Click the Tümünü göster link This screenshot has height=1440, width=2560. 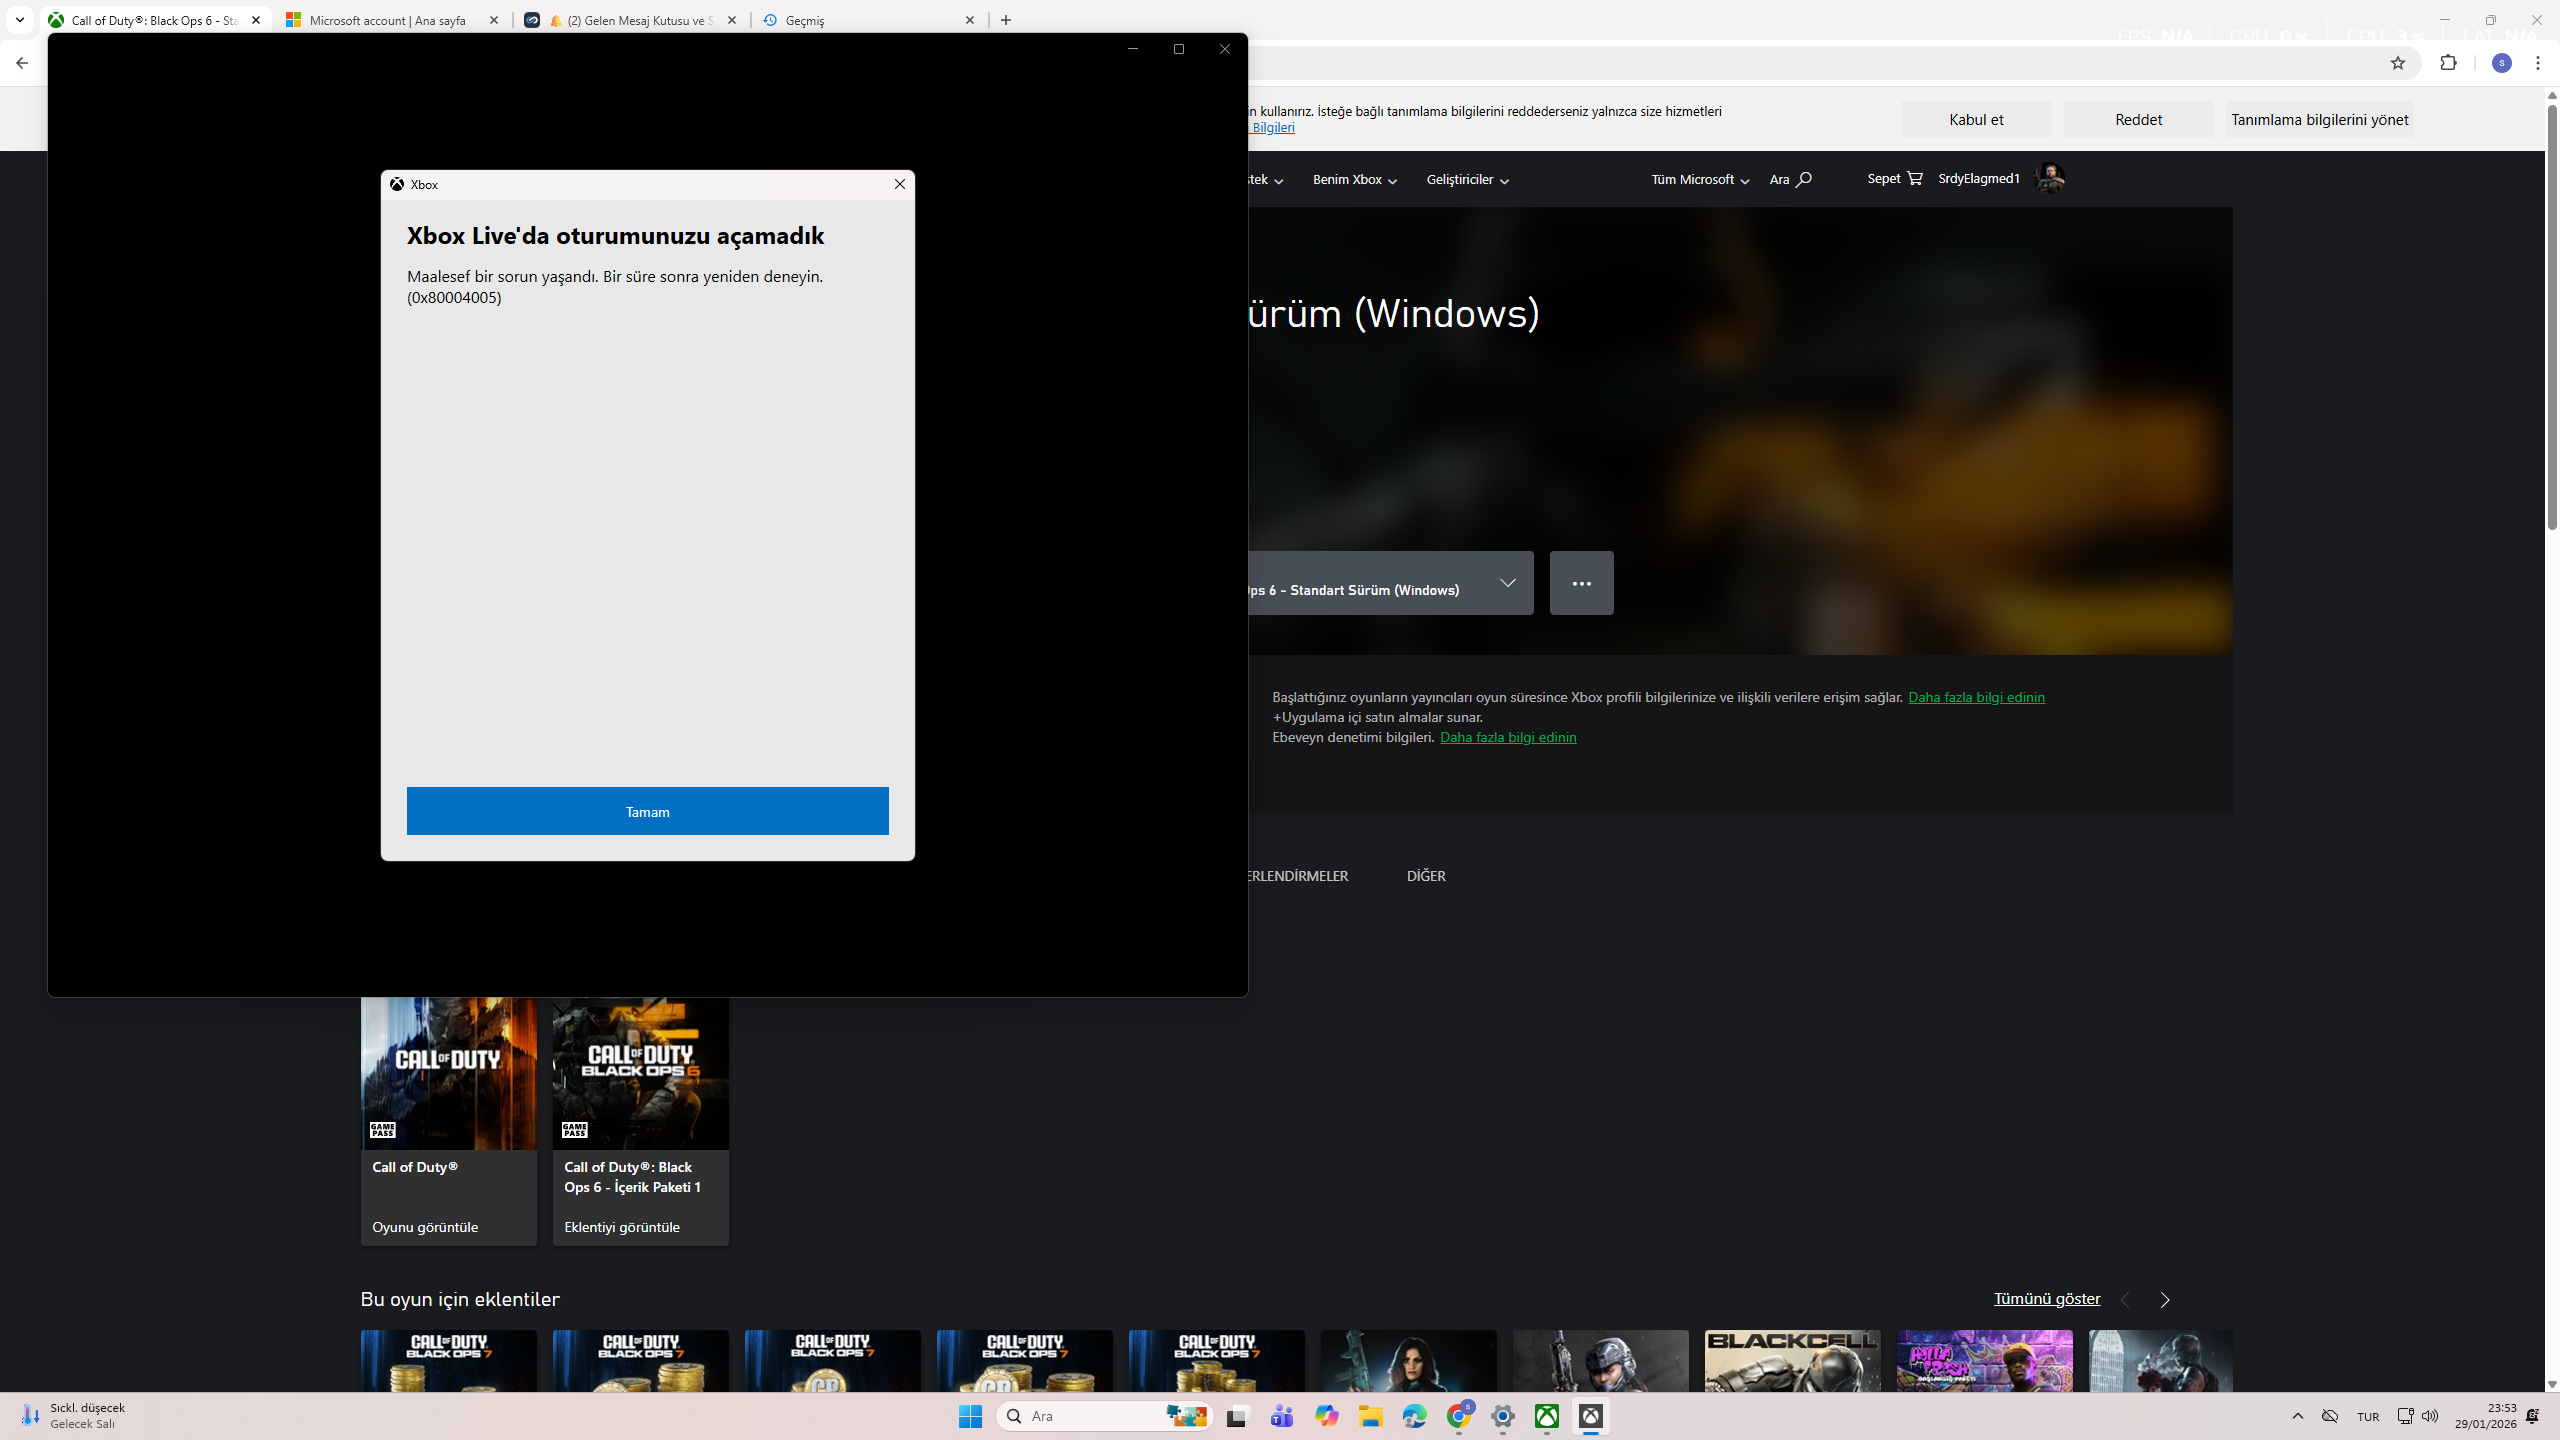(x=2047, y=1299)
